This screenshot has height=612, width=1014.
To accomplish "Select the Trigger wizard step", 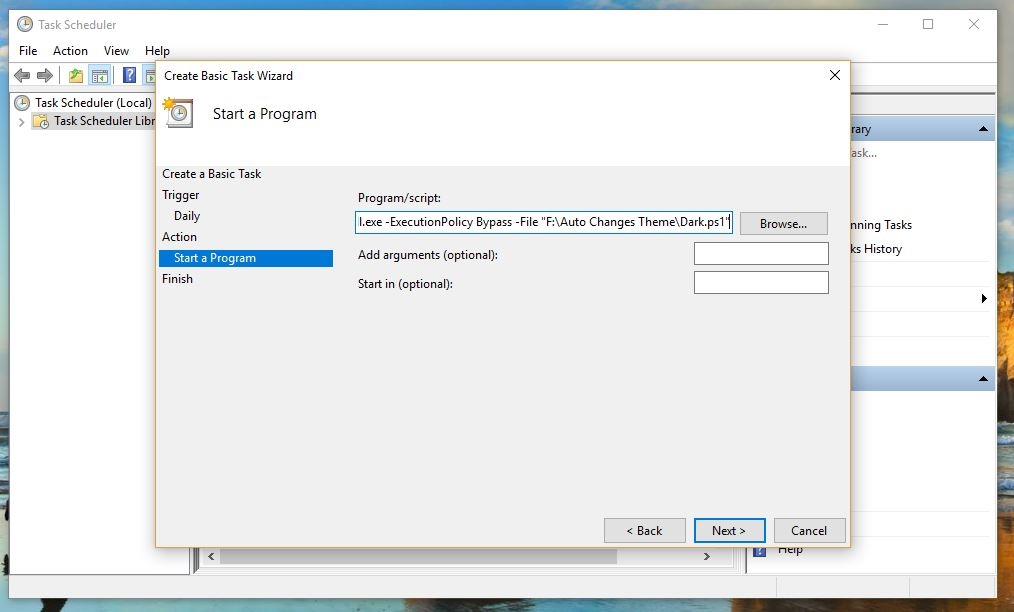I will pos(180,195).
